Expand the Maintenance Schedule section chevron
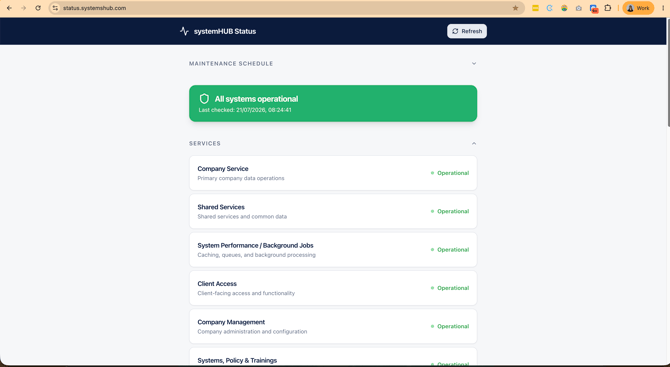 click(x=474, y=64)
